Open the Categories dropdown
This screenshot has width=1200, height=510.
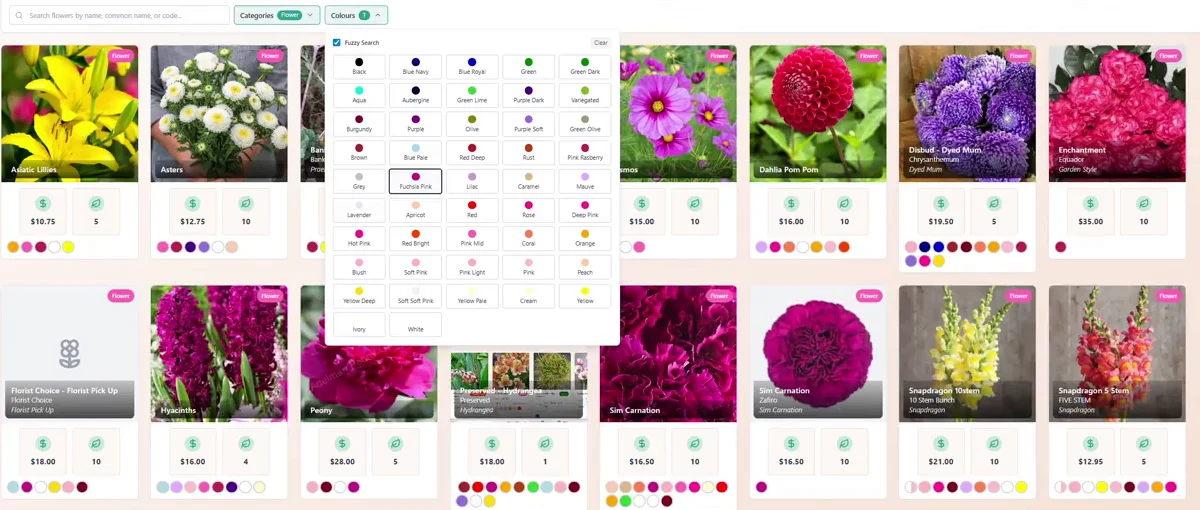pos(277,15)
